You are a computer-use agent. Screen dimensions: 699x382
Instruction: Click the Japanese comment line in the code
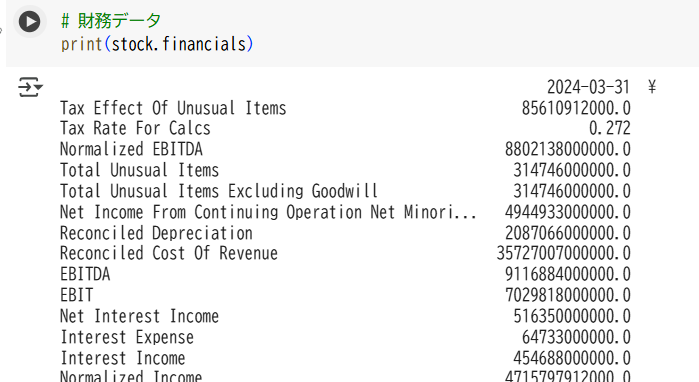tap(111, 21)
